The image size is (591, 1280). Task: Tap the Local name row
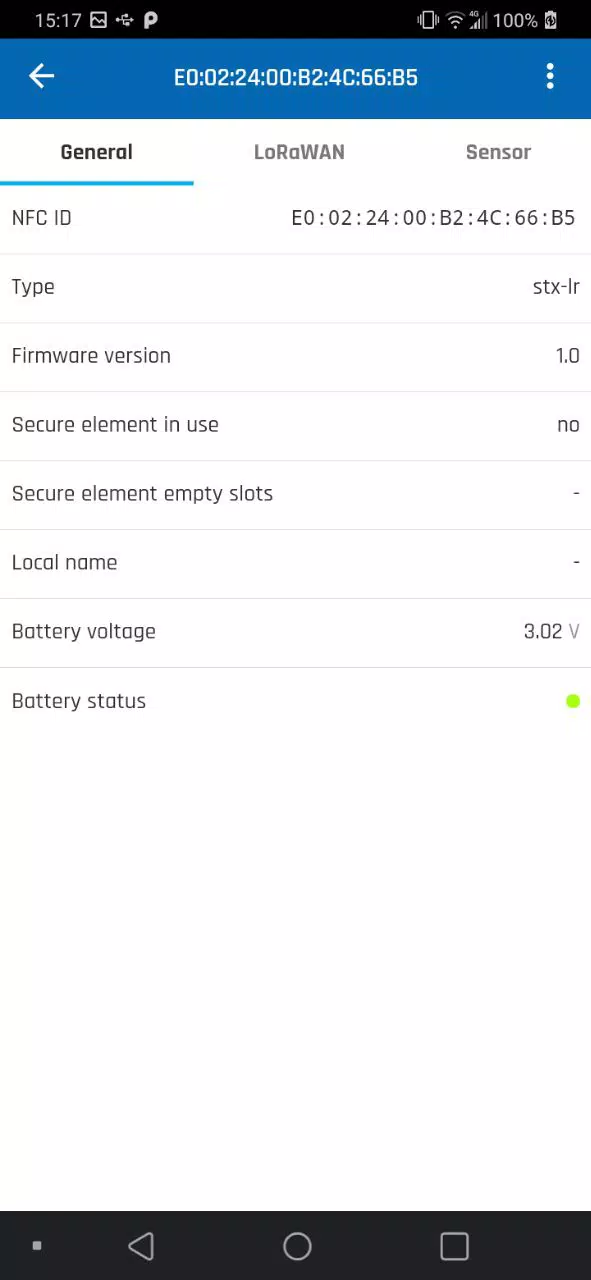(x=295, y=563)
